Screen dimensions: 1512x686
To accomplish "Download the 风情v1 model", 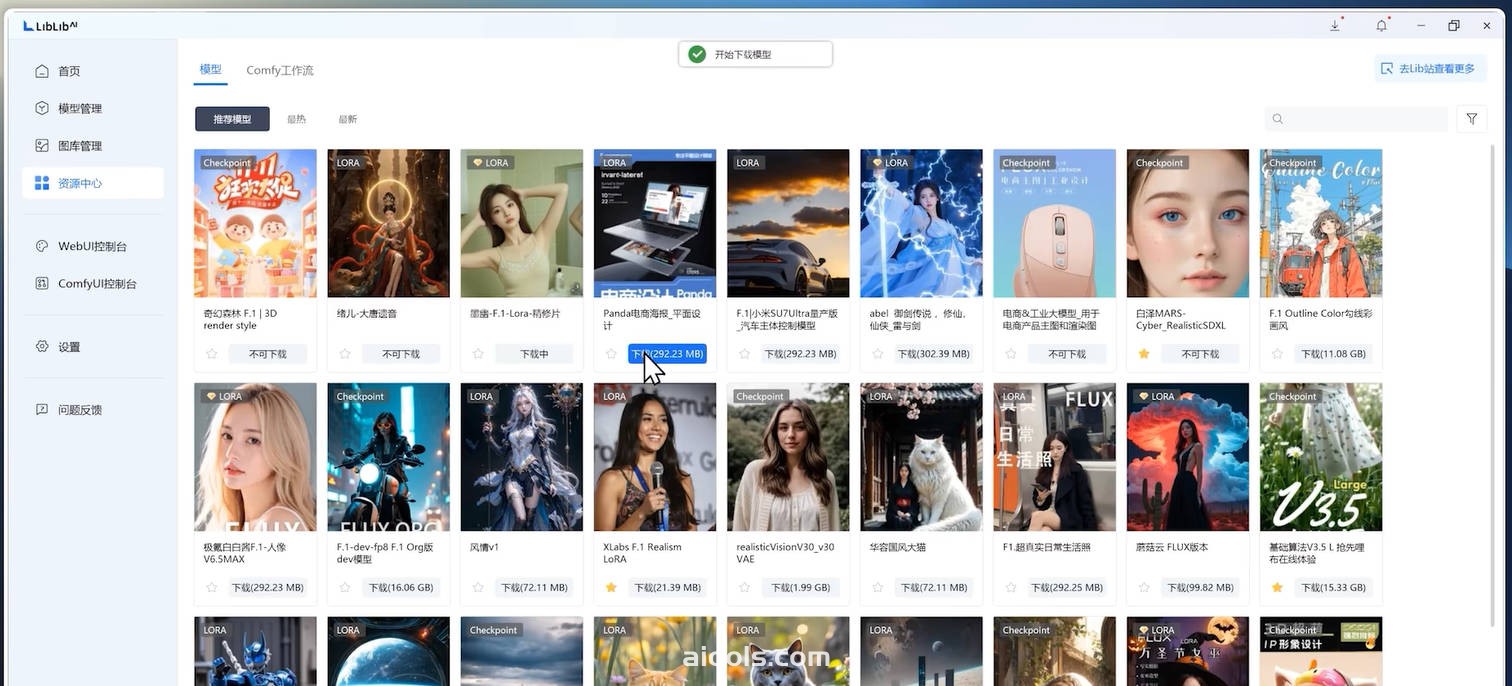I will (x=534, y=588).
